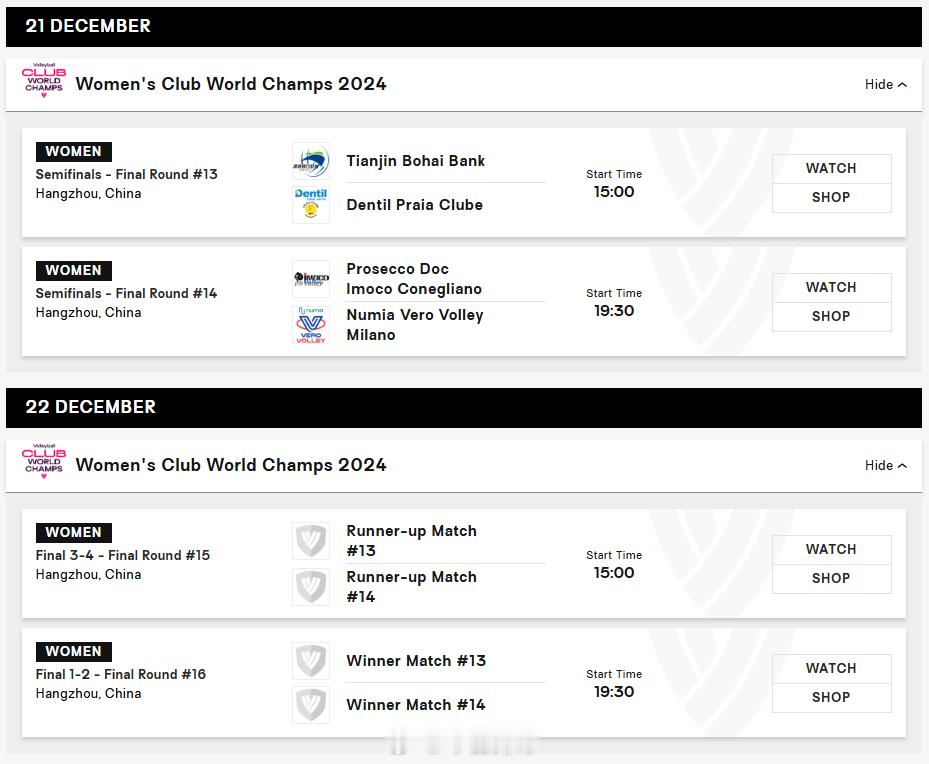
Task: Watch the Tianjin vs Dentil Praia semifinal
Action: pos(831,169)
